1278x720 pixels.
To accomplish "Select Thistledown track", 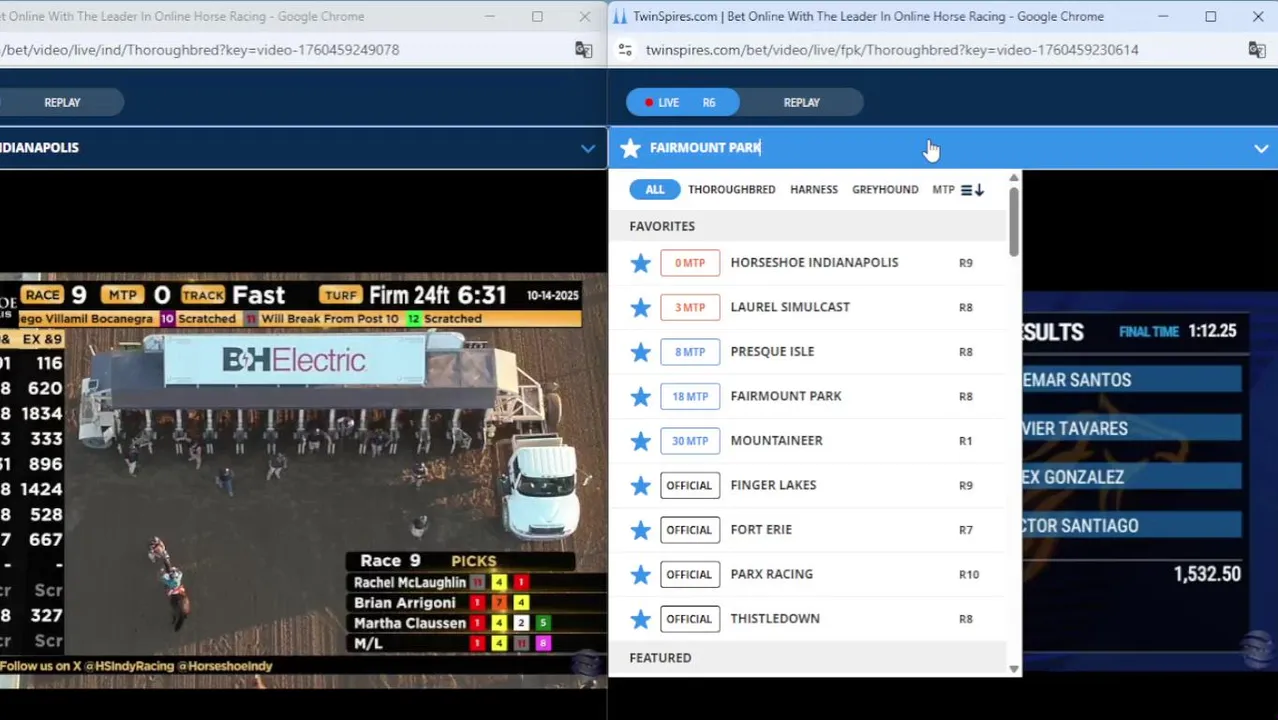I will (775, 618).
